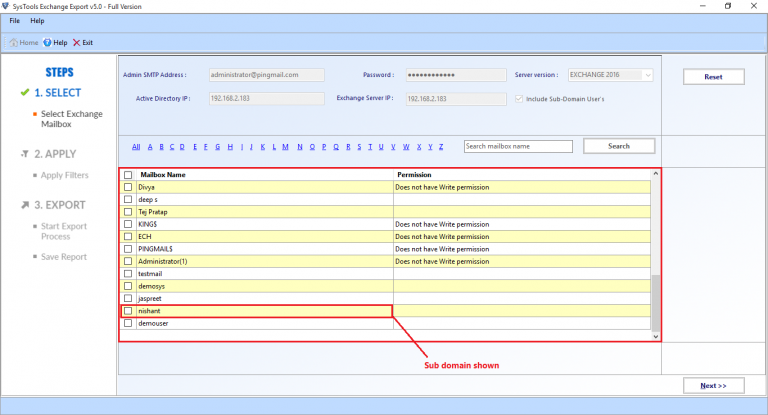Click the Admin SMTP Address field
Image resolution: width=768 pixels, height=415 pixels.
tap(266, 75)
